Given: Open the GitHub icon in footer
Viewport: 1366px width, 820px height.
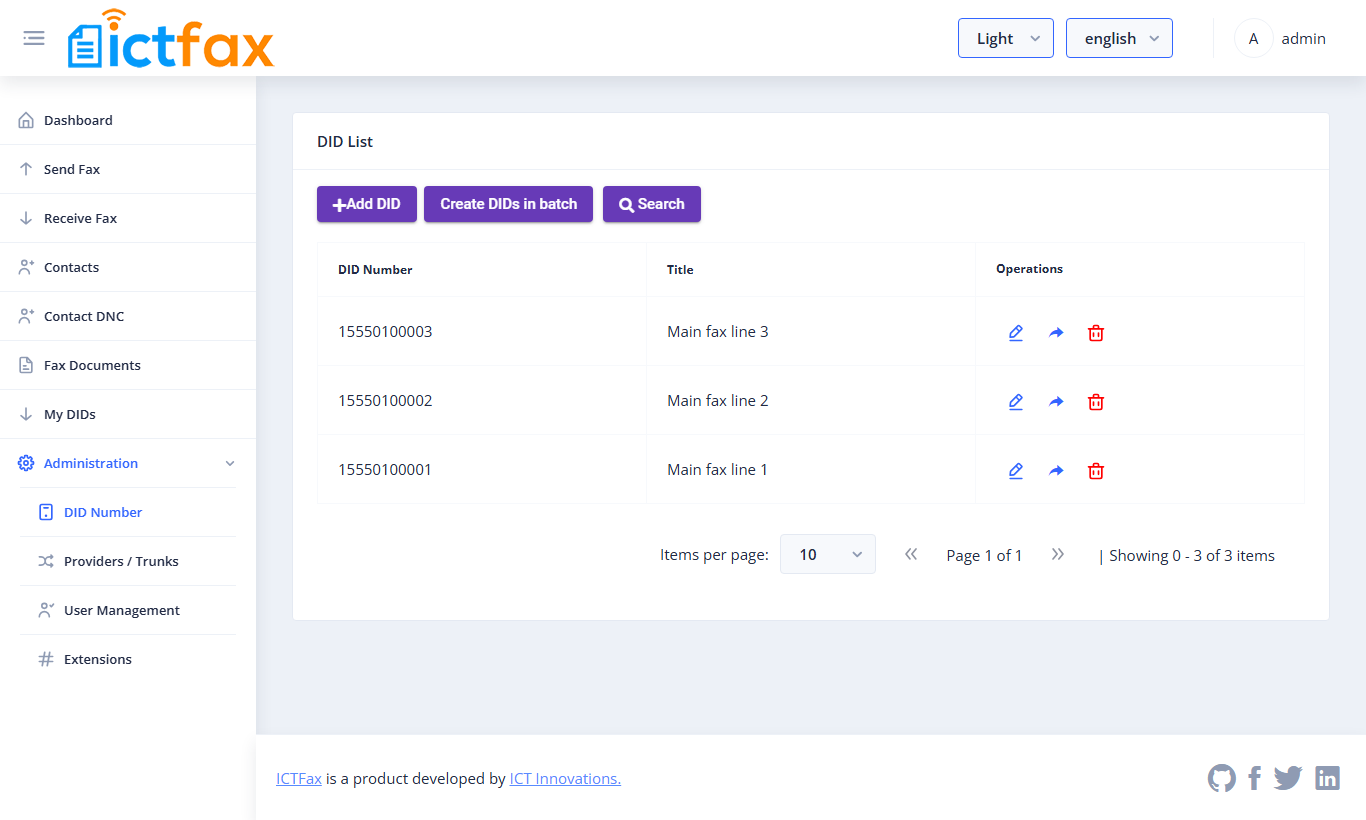Looking at the screenshot, I should tap(1222, 778).
